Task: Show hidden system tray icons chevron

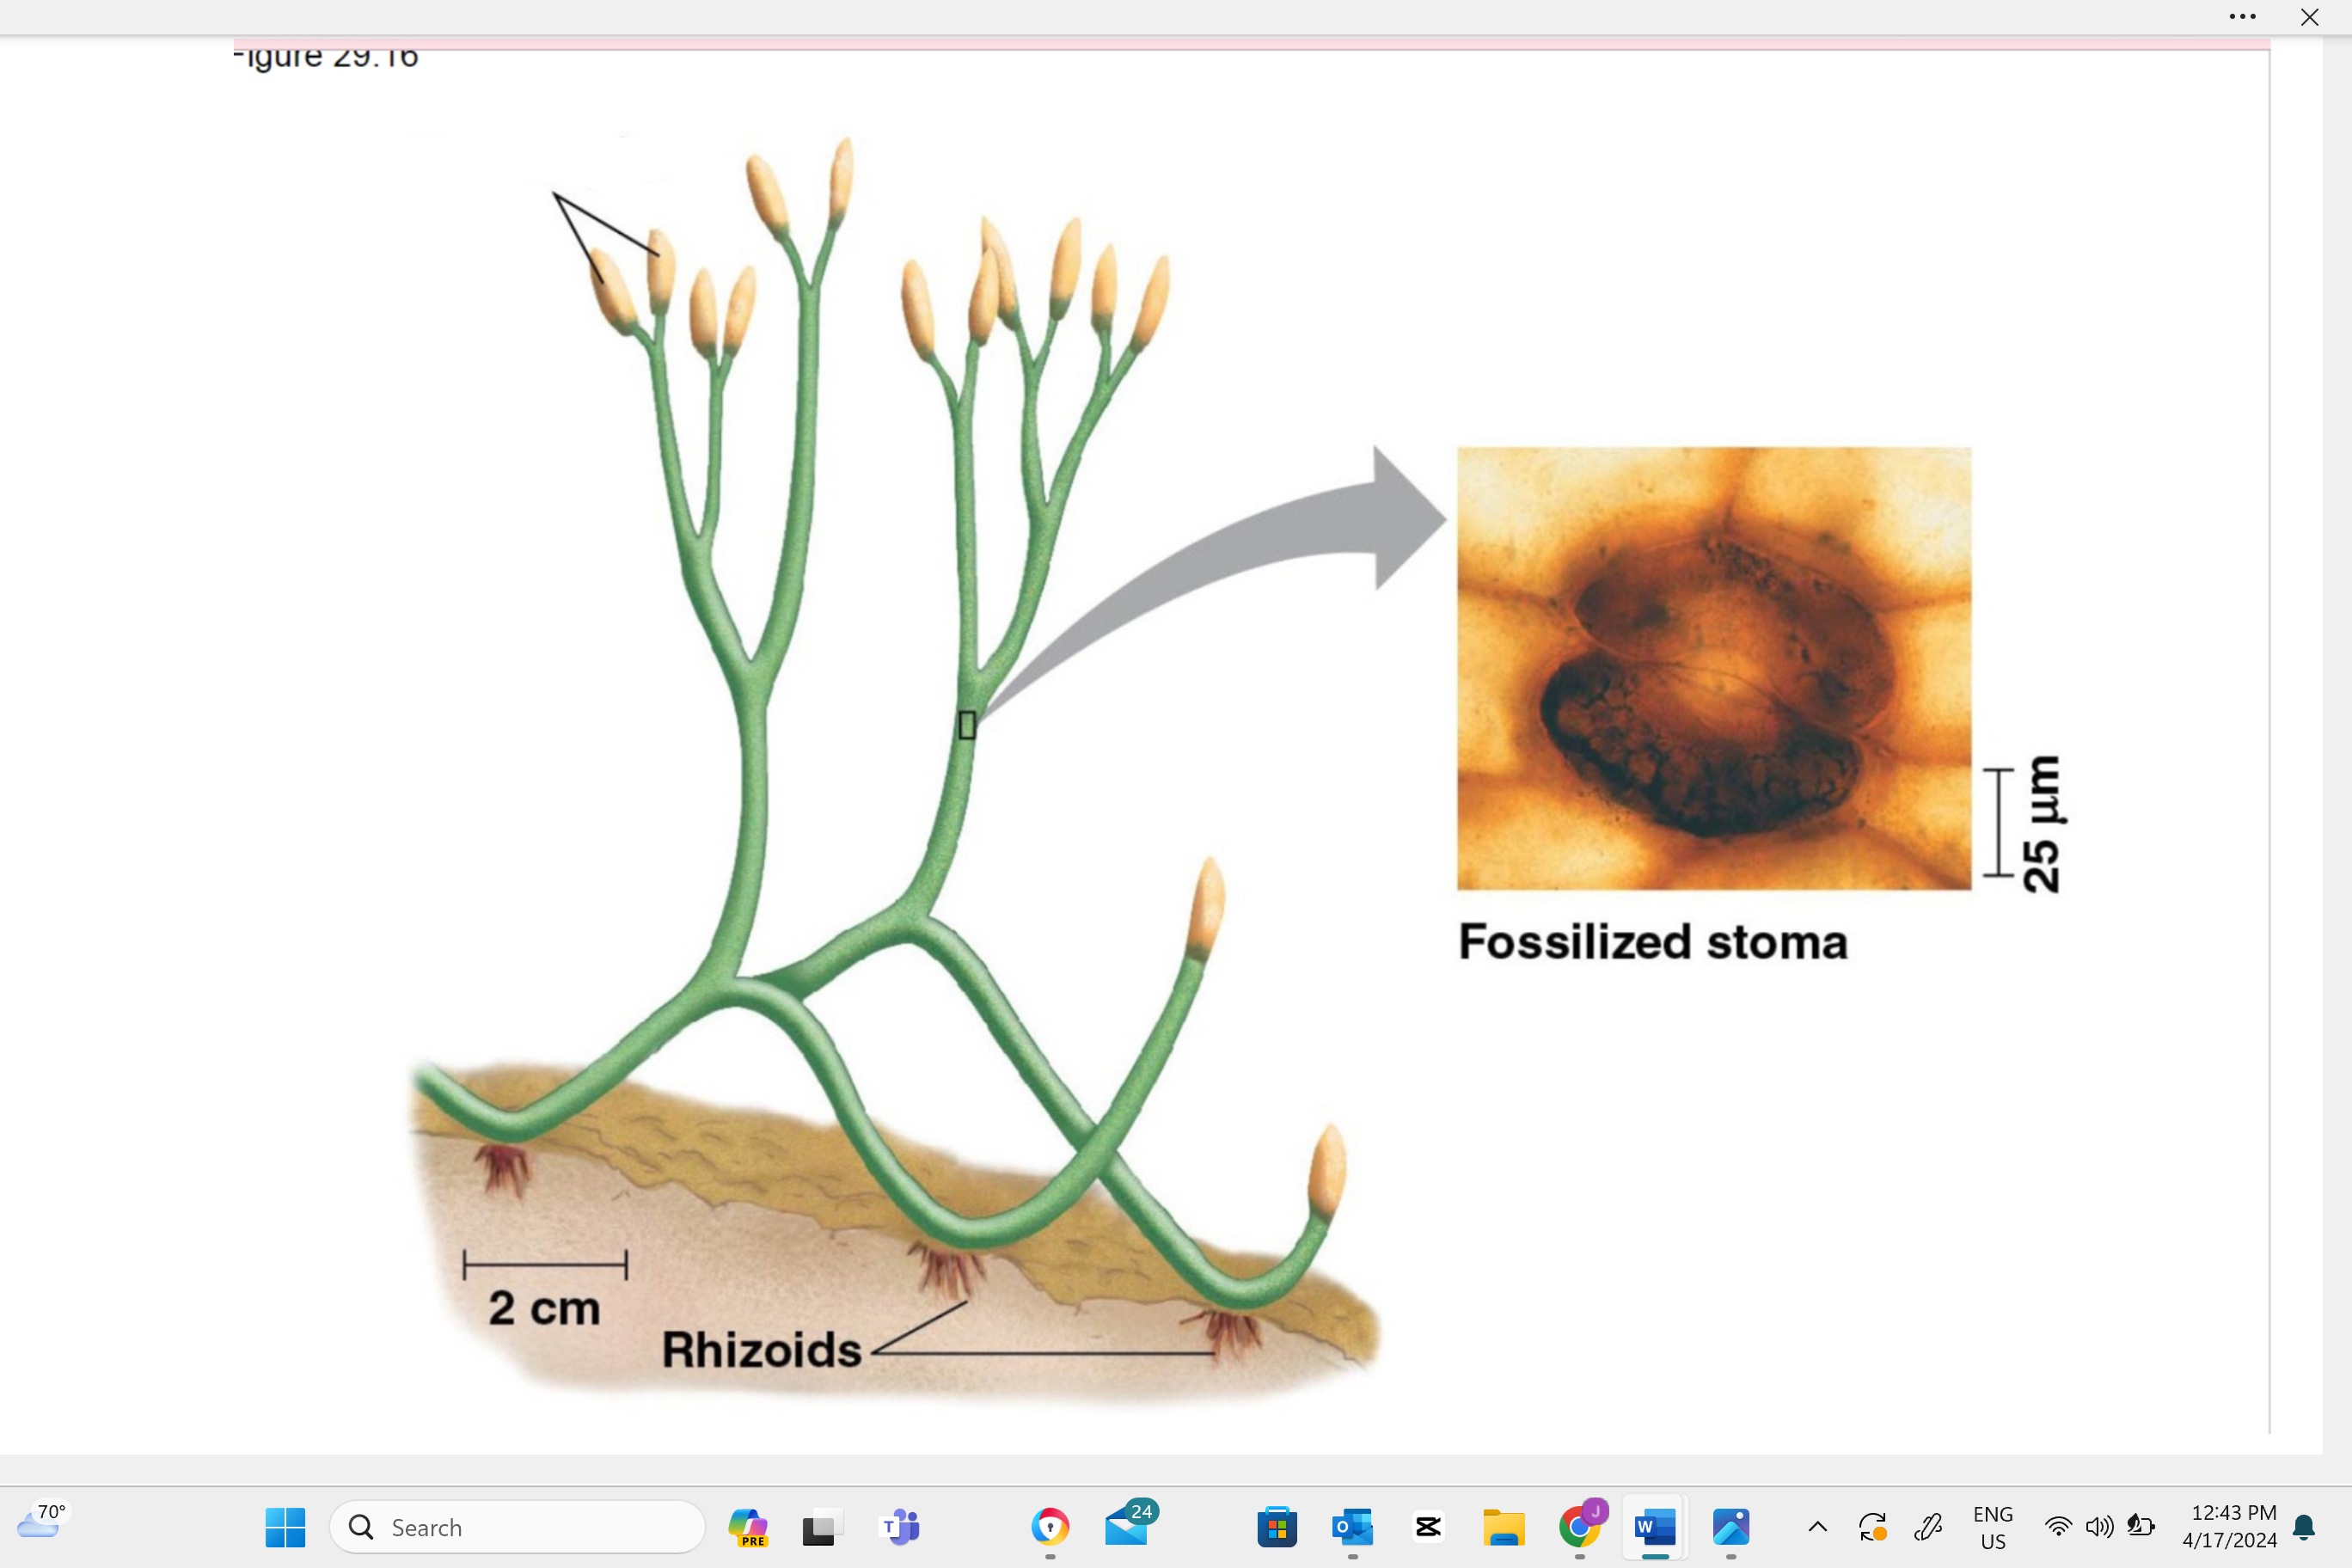Action: (x=1818, y=1527)
